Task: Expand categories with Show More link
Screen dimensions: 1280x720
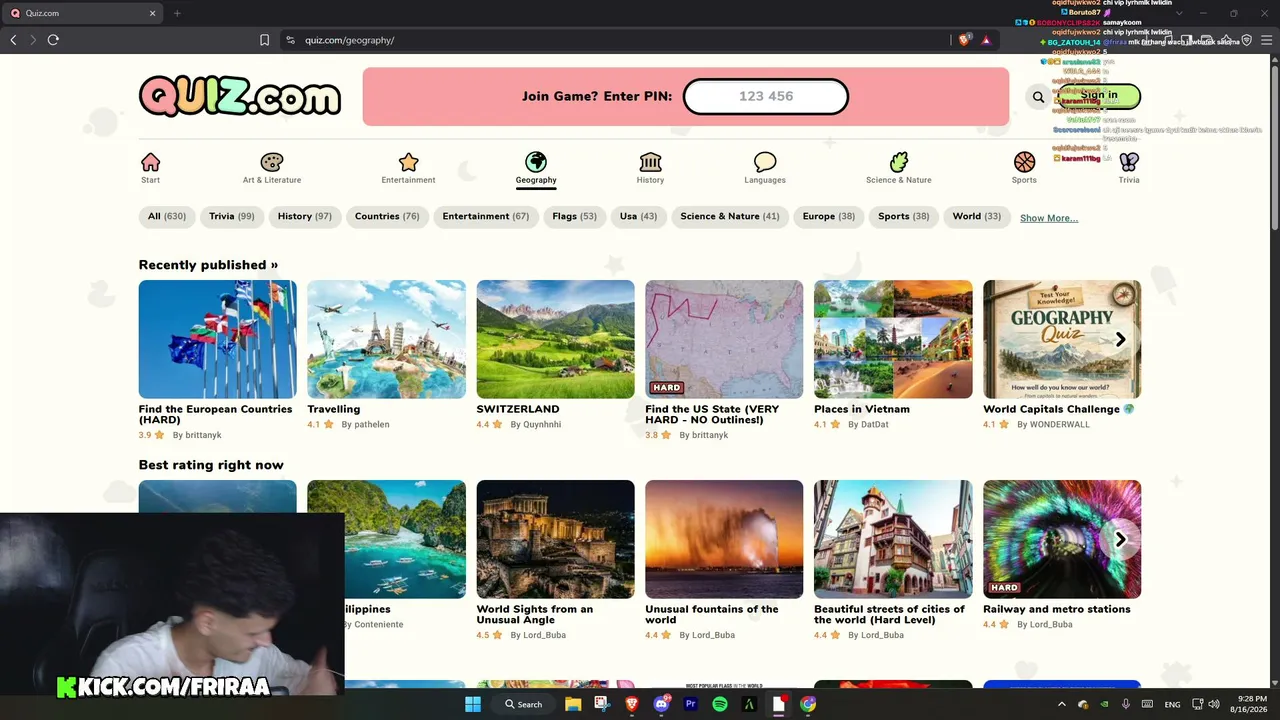Action: (x=1049, y=218)
